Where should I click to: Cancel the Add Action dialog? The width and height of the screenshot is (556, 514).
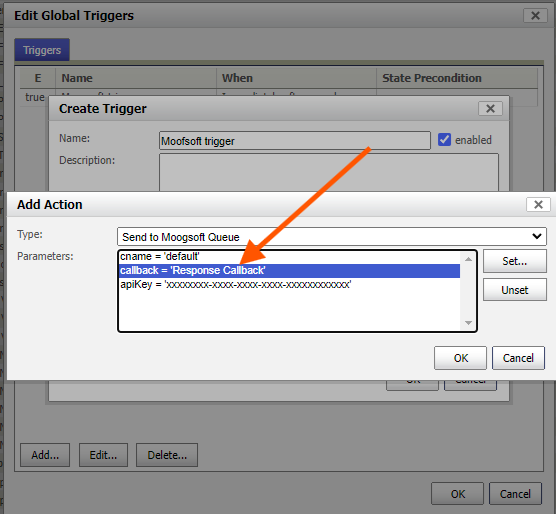518,358
